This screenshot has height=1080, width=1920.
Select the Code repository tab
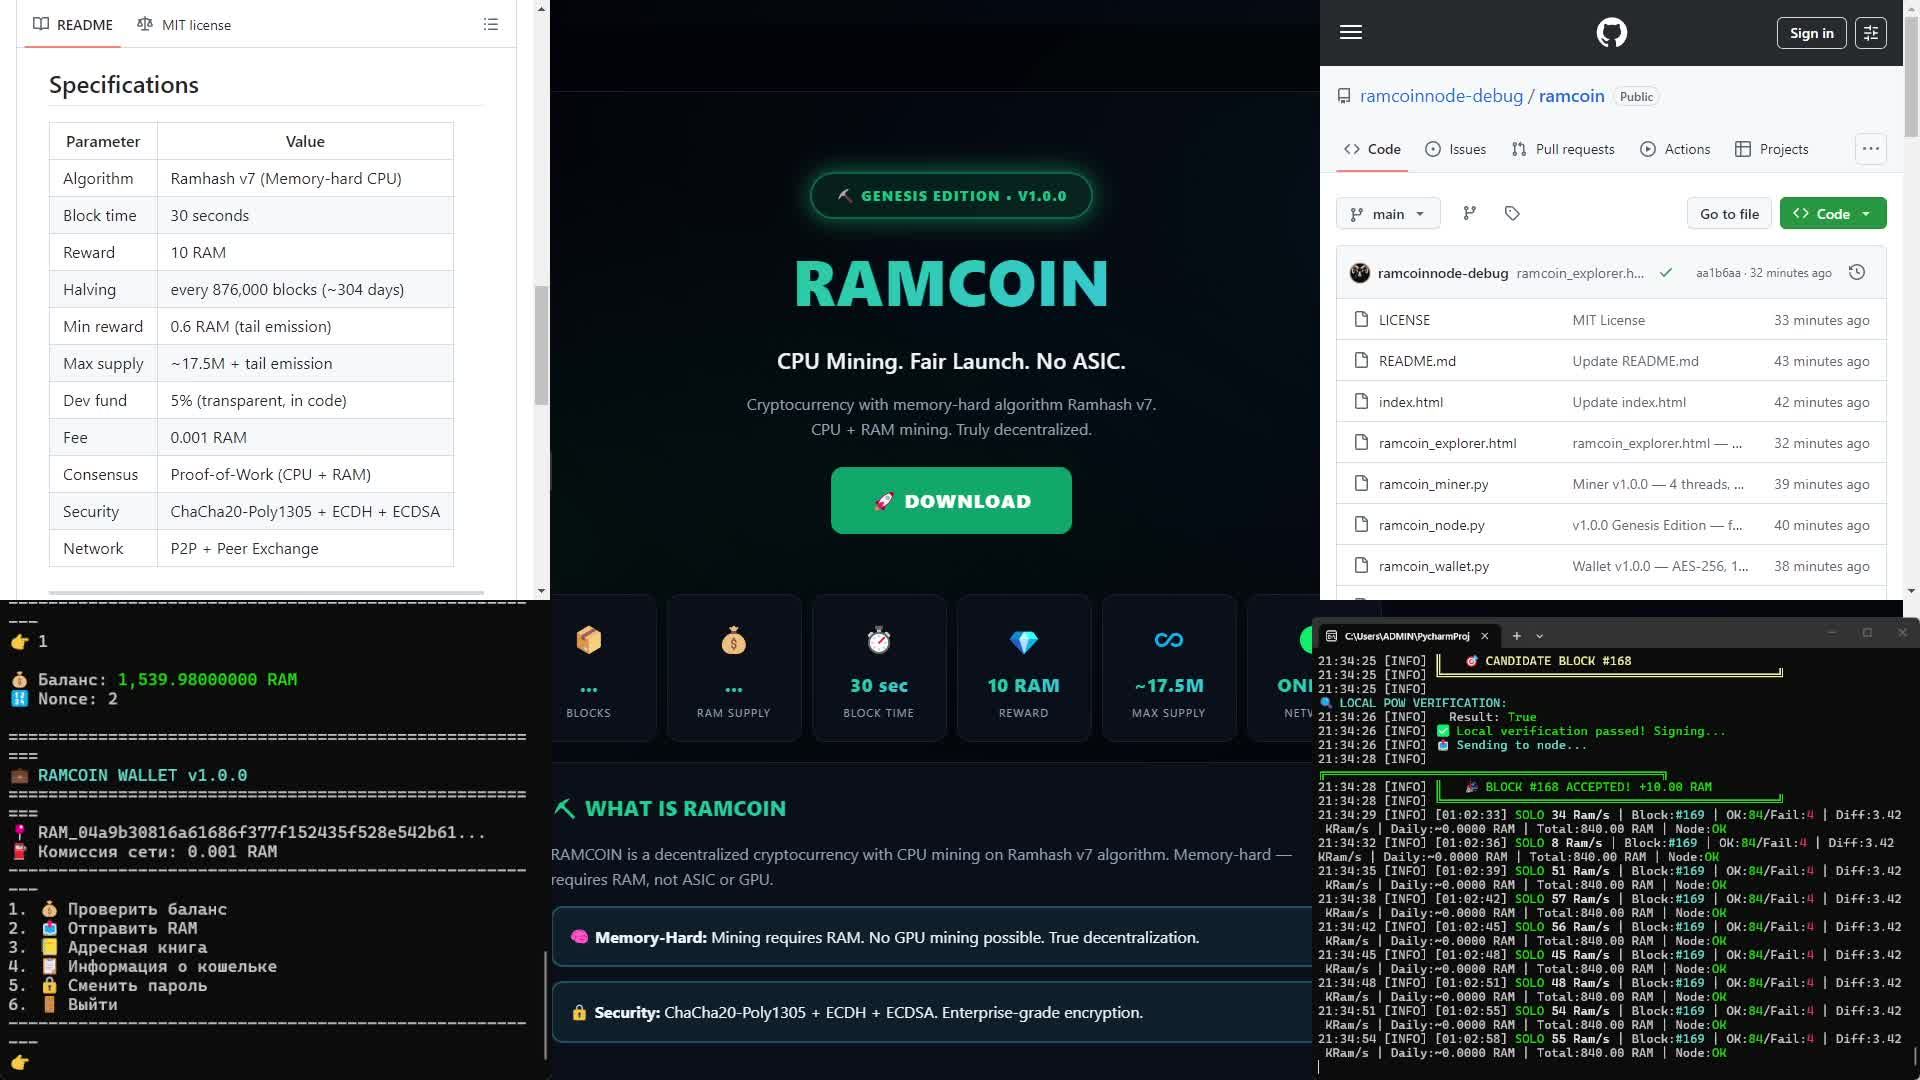click(x=1372, y=149)
